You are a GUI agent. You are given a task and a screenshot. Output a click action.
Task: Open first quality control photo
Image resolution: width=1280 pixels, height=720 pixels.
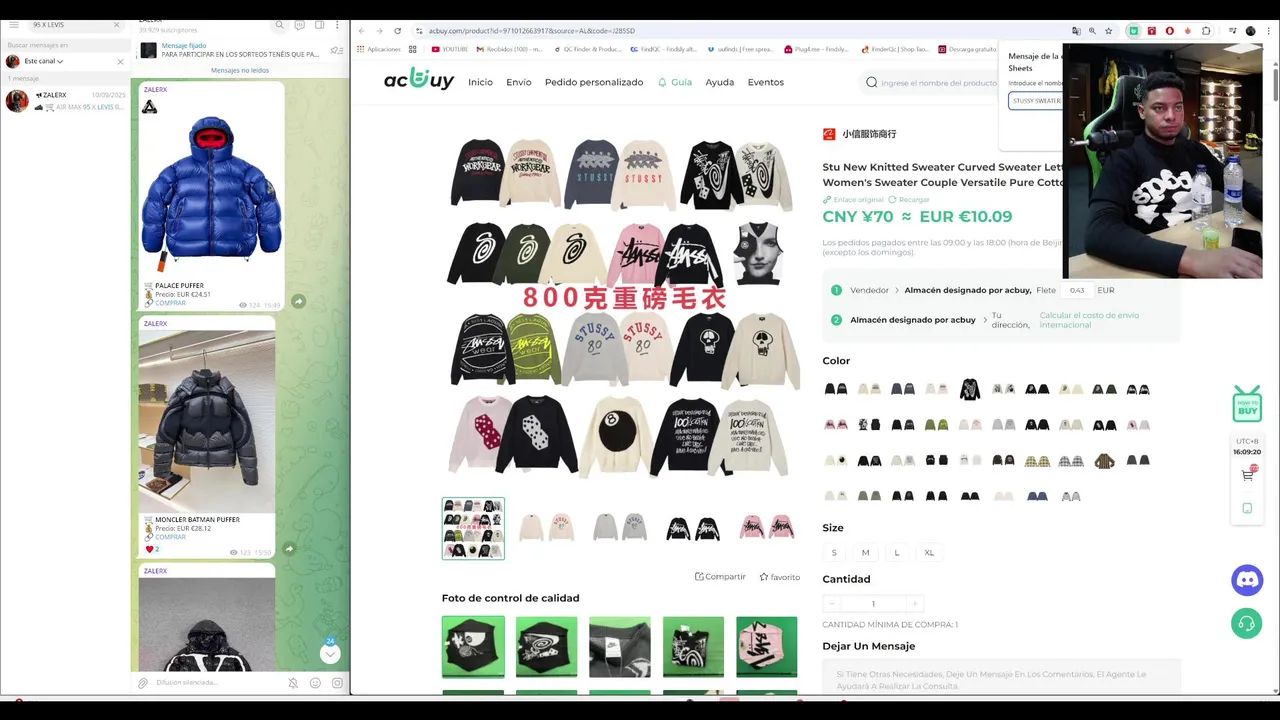click(x=473, y=647)
